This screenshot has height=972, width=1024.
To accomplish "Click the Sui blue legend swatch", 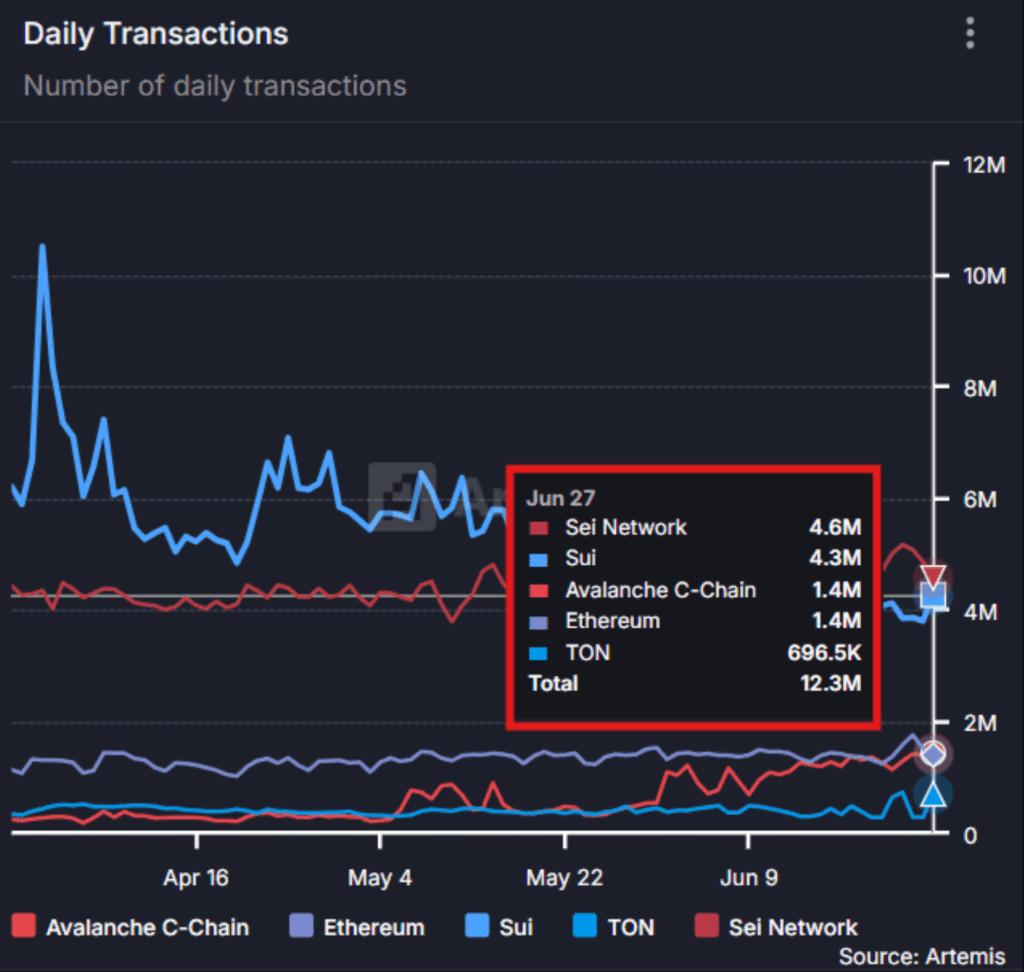I will tap(477, 926).
